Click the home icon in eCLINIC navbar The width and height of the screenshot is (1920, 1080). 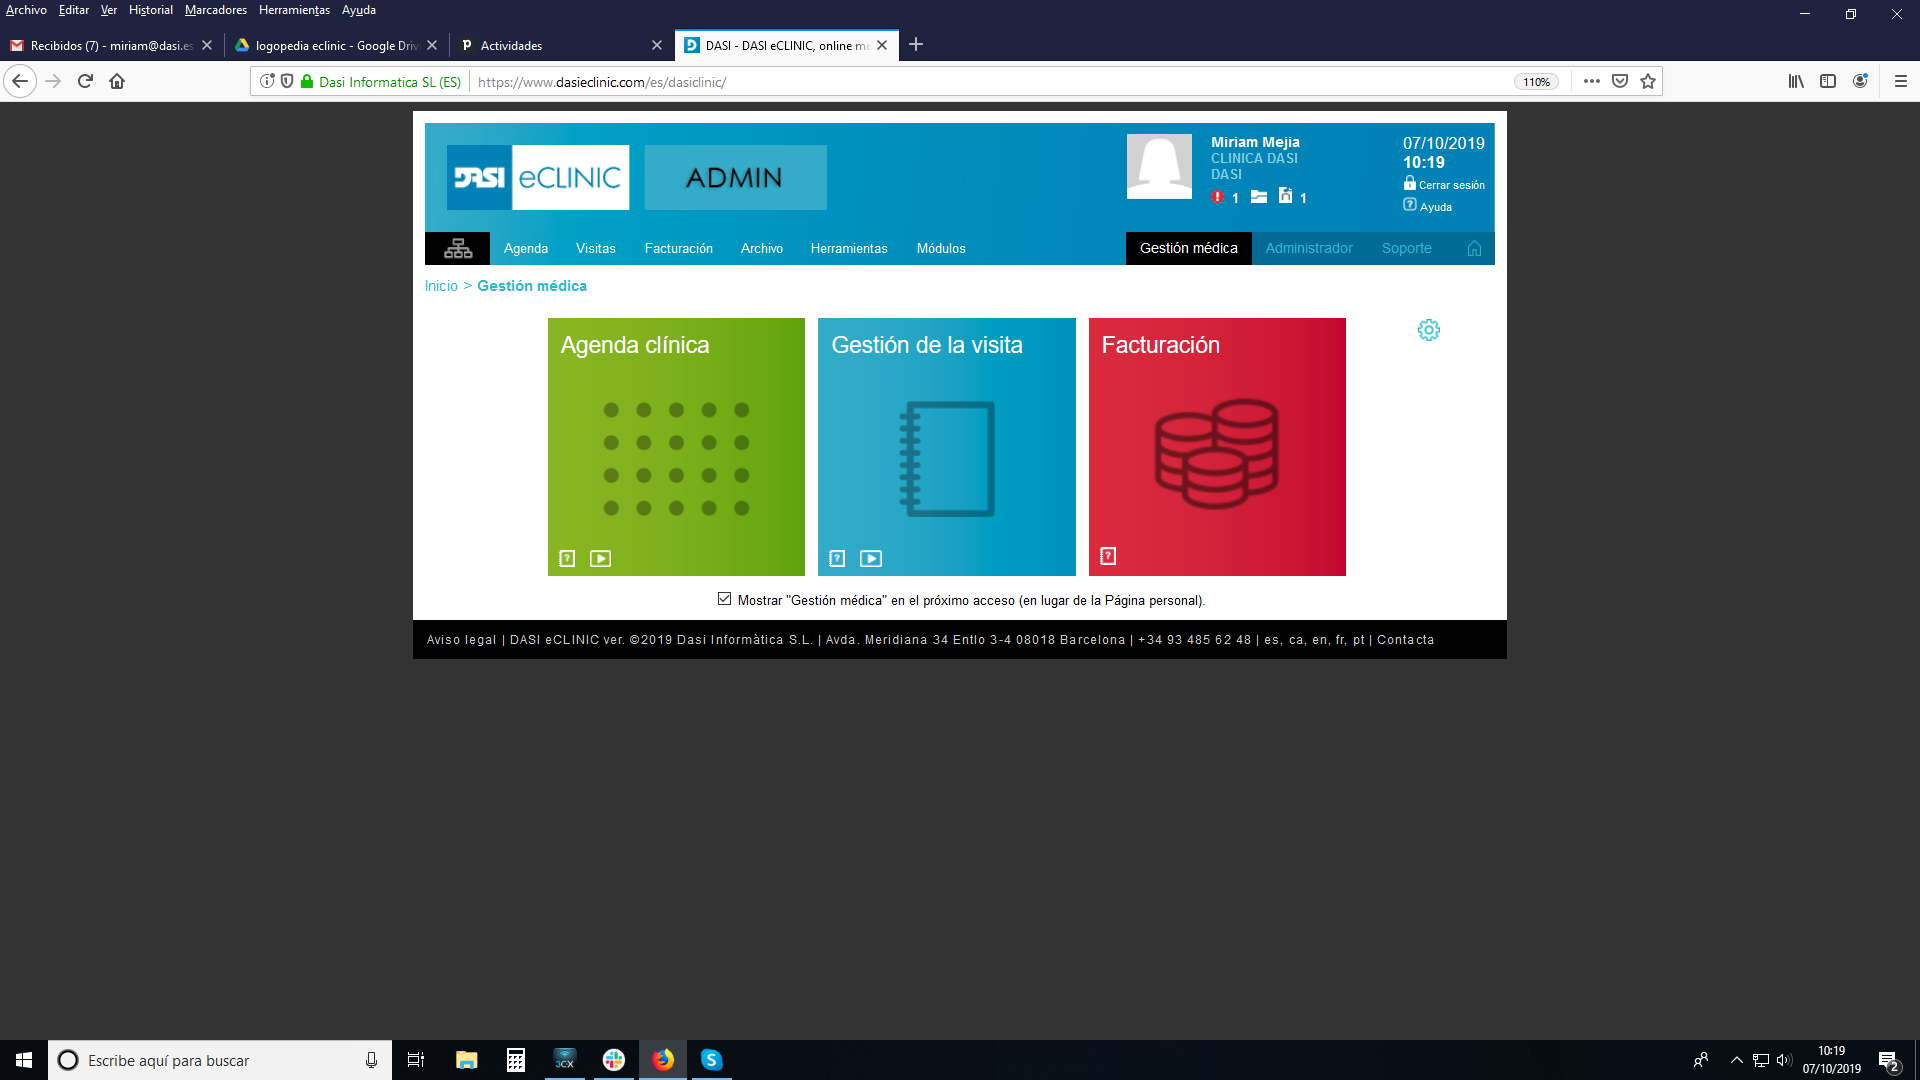tap(1474, 248)
